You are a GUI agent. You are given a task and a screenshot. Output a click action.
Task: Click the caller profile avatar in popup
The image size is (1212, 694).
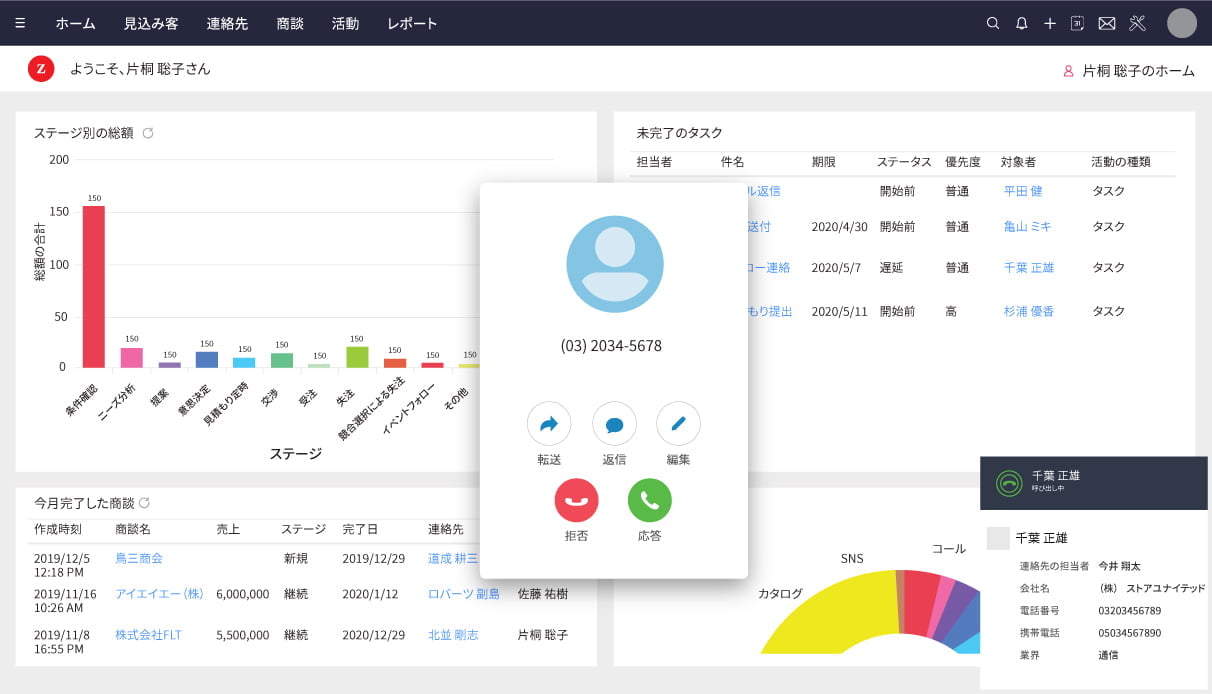click(x=615, y=264)
